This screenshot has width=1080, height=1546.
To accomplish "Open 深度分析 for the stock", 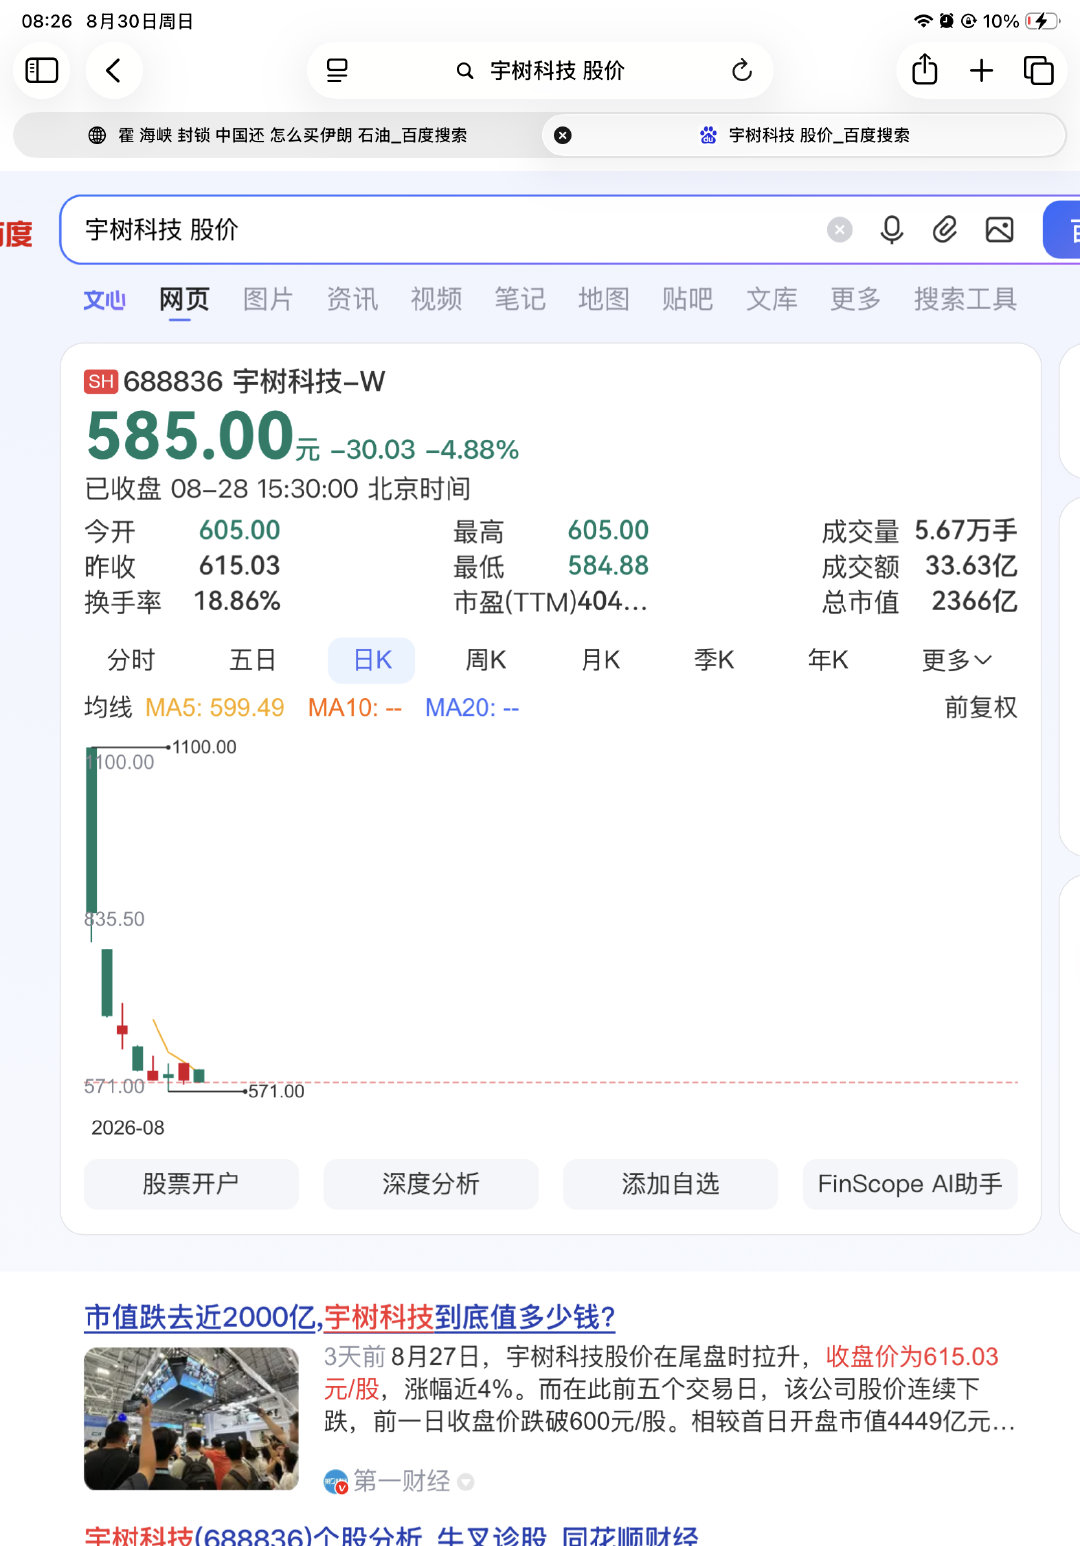I will point(431,1184).
